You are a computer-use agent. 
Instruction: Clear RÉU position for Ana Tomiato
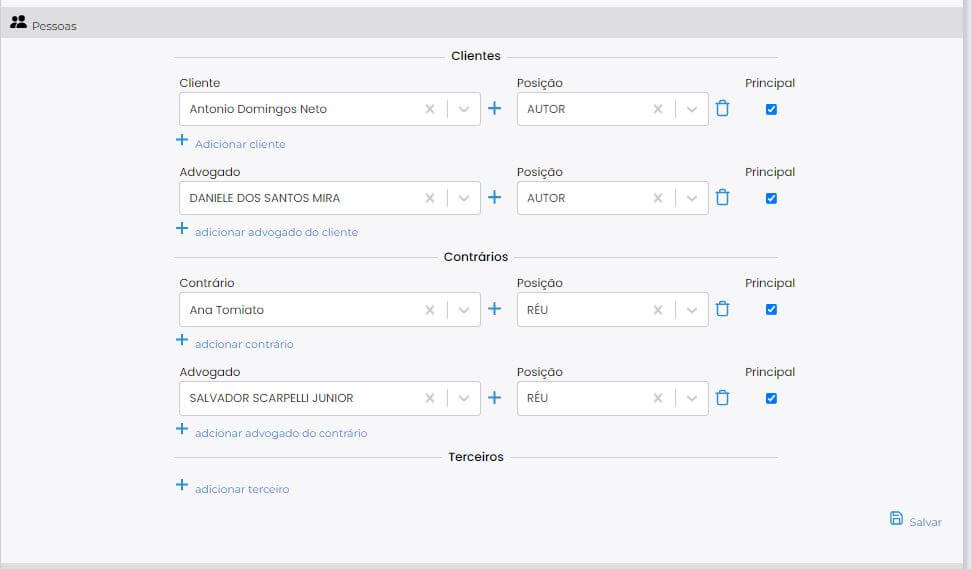click(x=658, y=310)
